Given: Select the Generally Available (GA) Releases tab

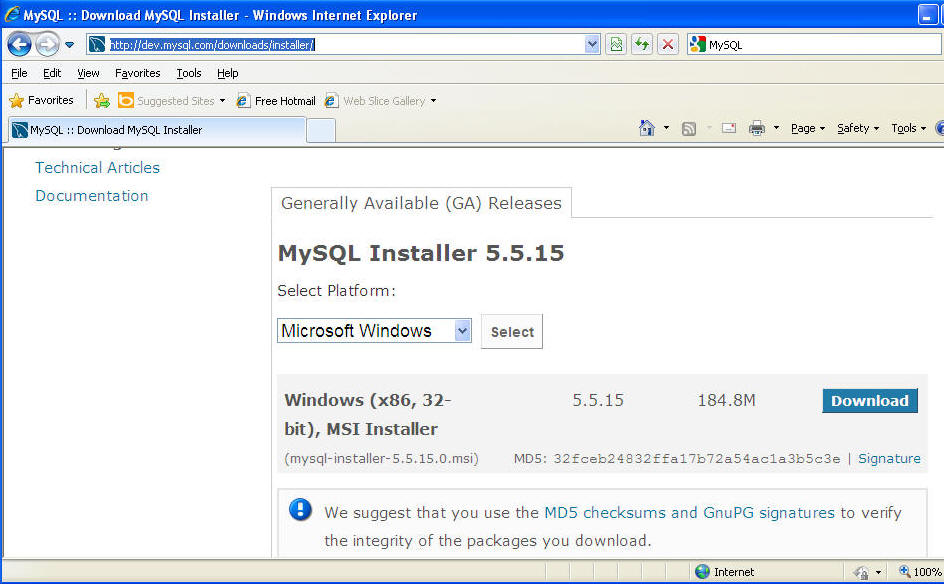Looking at the screenshot, I should [x=421, y=203].
